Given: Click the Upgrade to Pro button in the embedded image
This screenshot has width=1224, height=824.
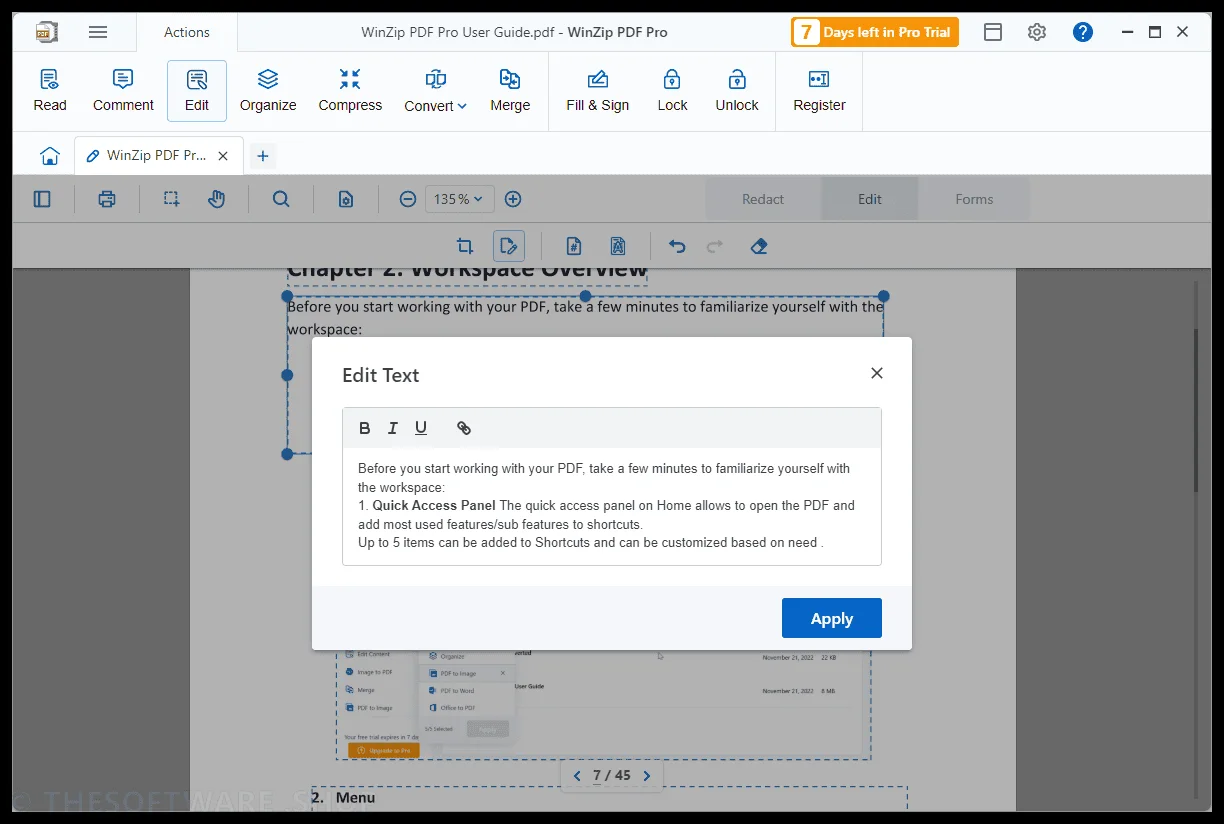Looking at the screenshot, I should click(x=384, y=750).
